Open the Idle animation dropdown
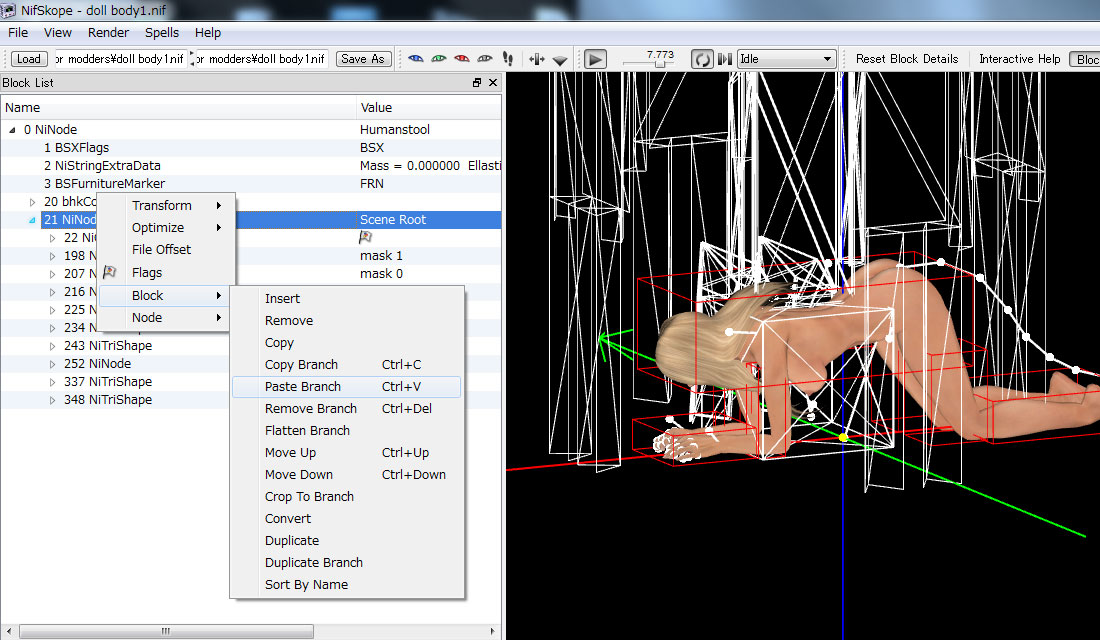Viewport: 1100px width, 640px height. pyautogui.click(x=786, y=59)
